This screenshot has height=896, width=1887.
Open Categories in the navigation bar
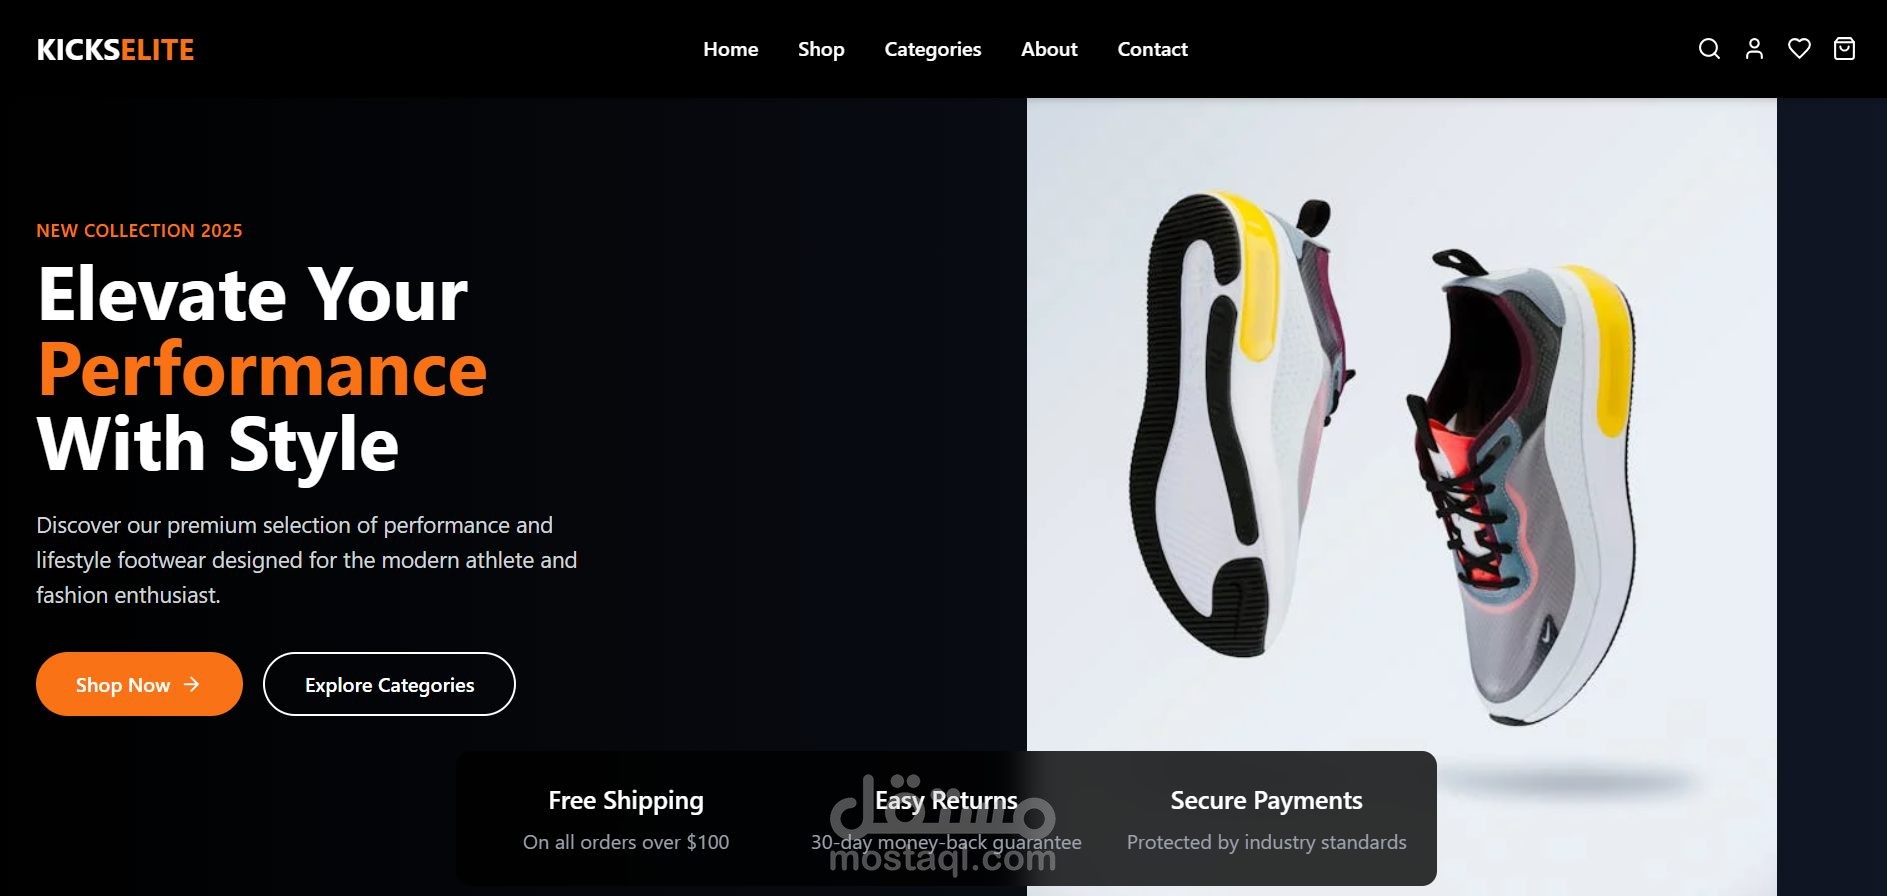(932, 49)
